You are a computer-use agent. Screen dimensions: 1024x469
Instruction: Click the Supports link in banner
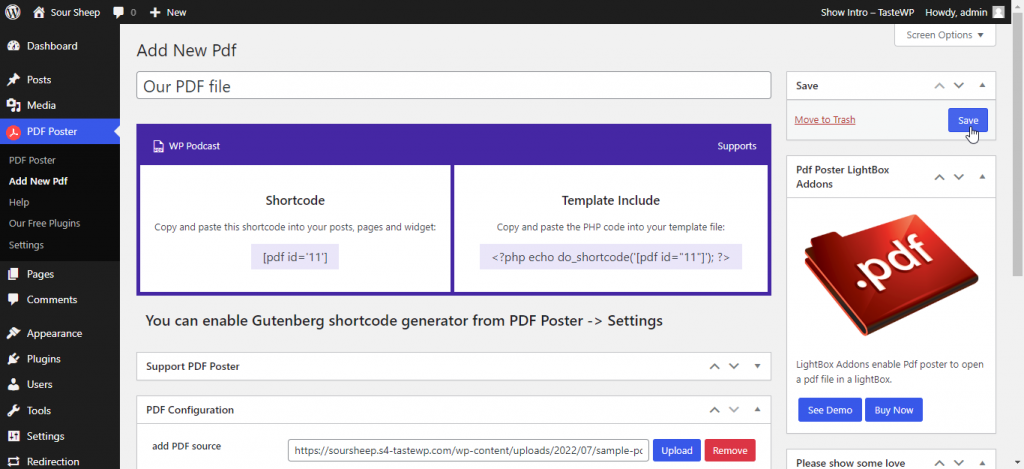click(737, 146)
